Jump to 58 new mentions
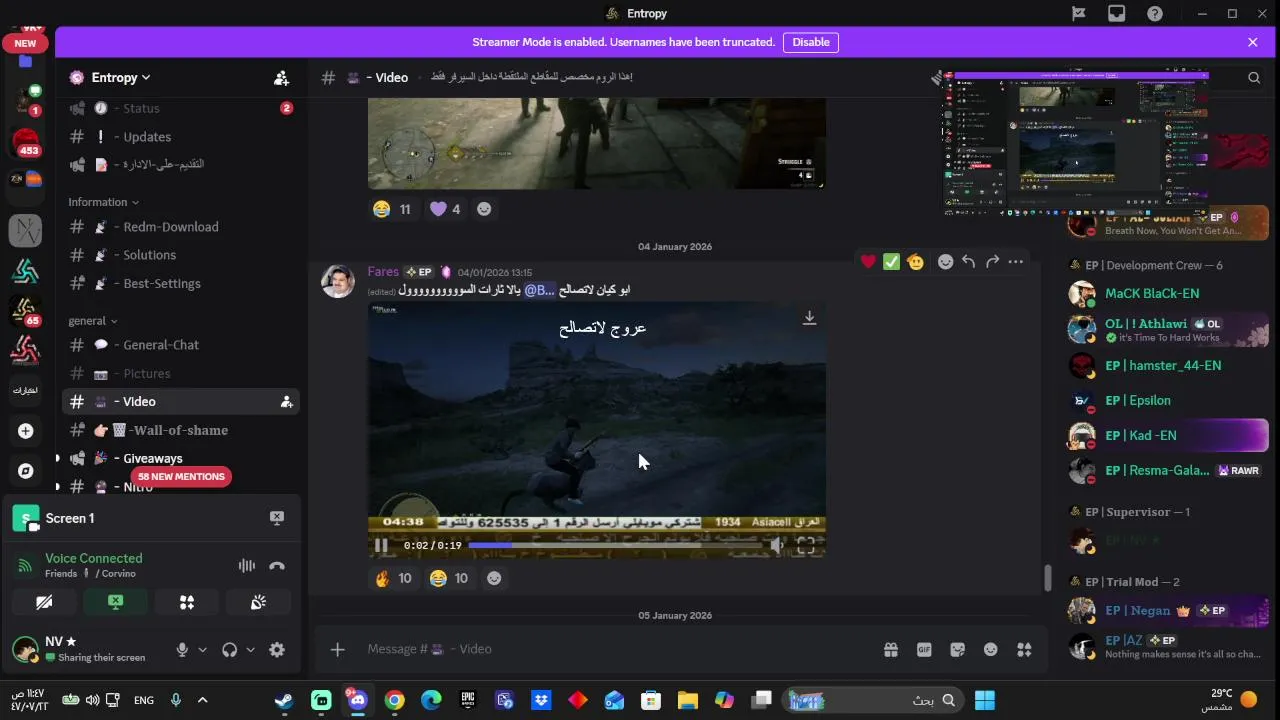 coord(181,477)
